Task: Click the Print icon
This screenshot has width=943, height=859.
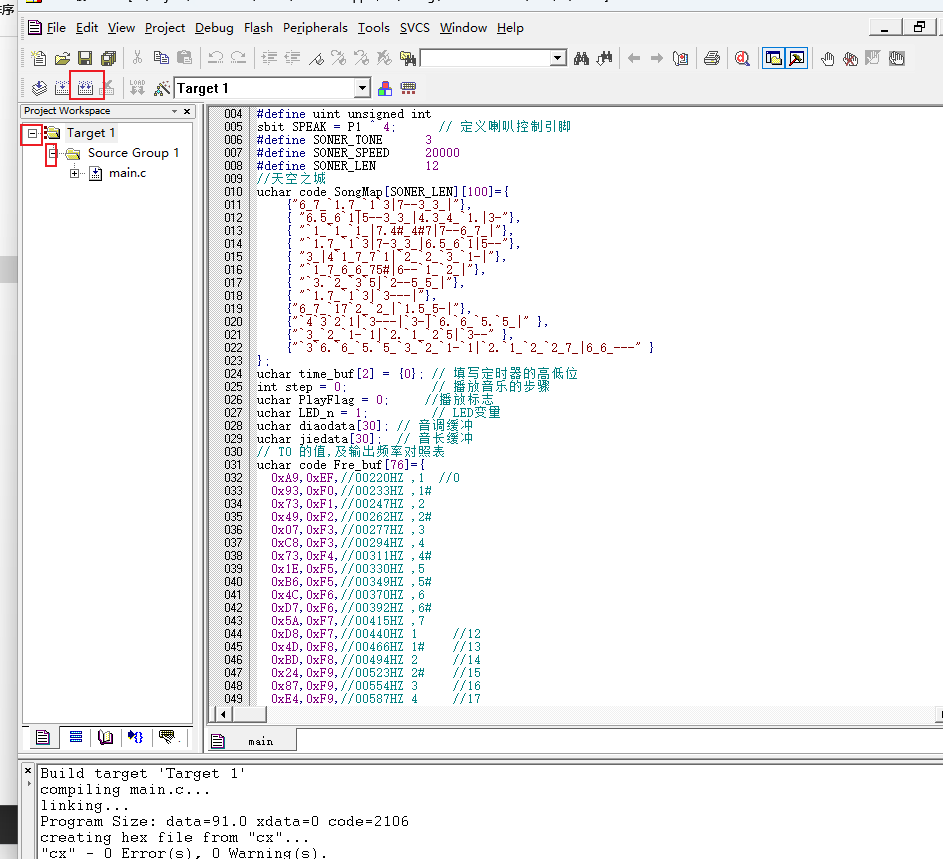Action: [711, 58]
